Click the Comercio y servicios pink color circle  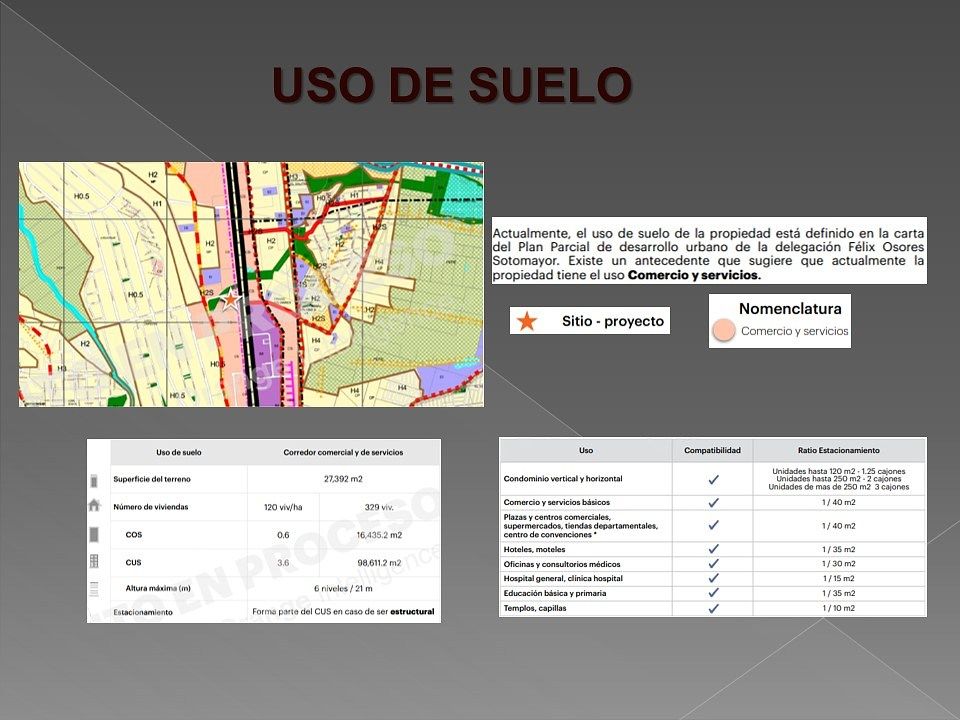tap(725, 332)
